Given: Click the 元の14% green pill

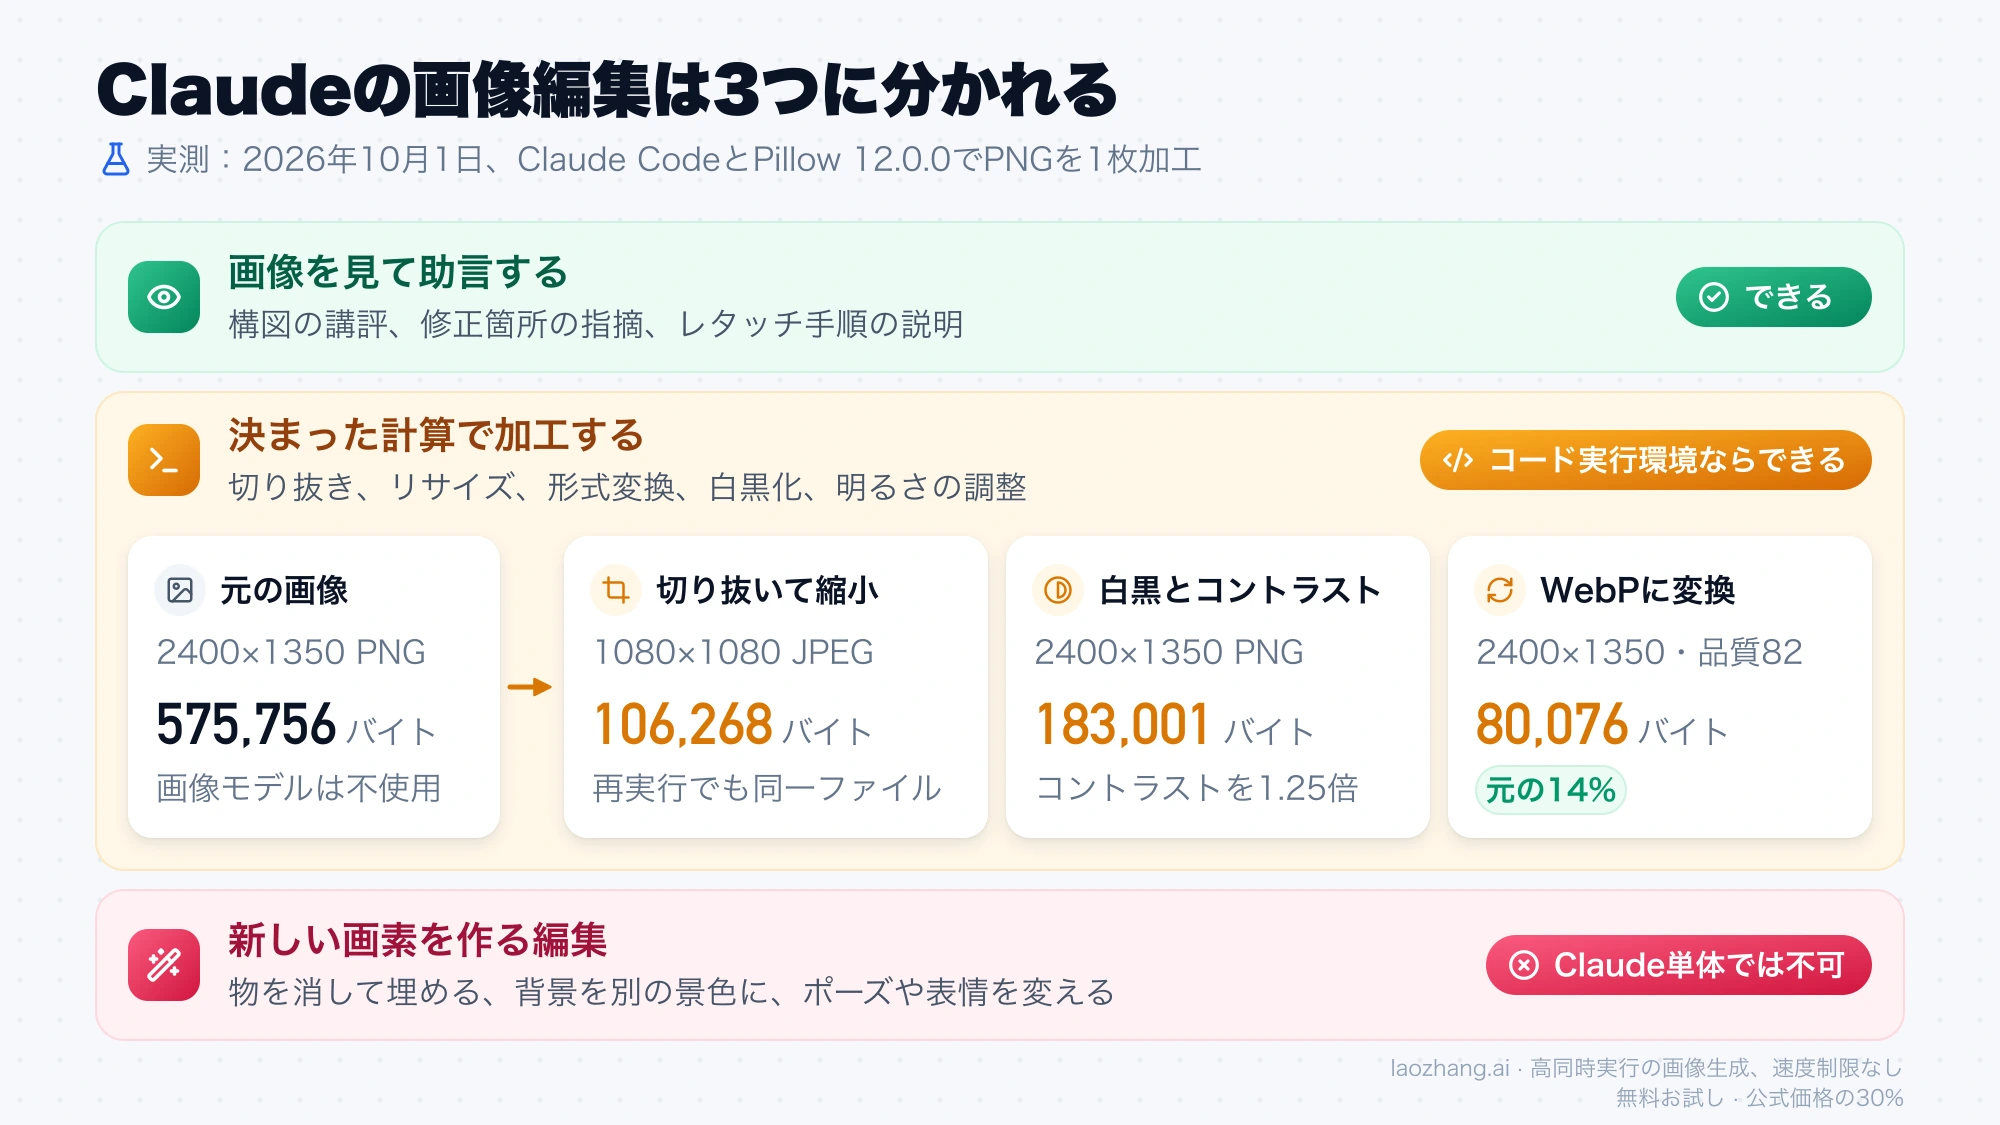Looking at the screenshot, I should pos(1551,790).
